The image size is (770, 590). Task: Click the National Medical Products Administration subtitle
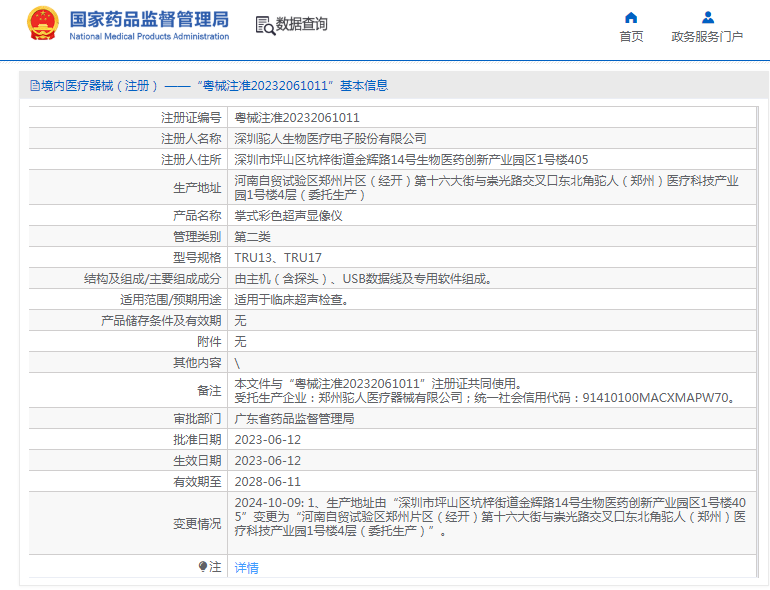tap(149, 36)
